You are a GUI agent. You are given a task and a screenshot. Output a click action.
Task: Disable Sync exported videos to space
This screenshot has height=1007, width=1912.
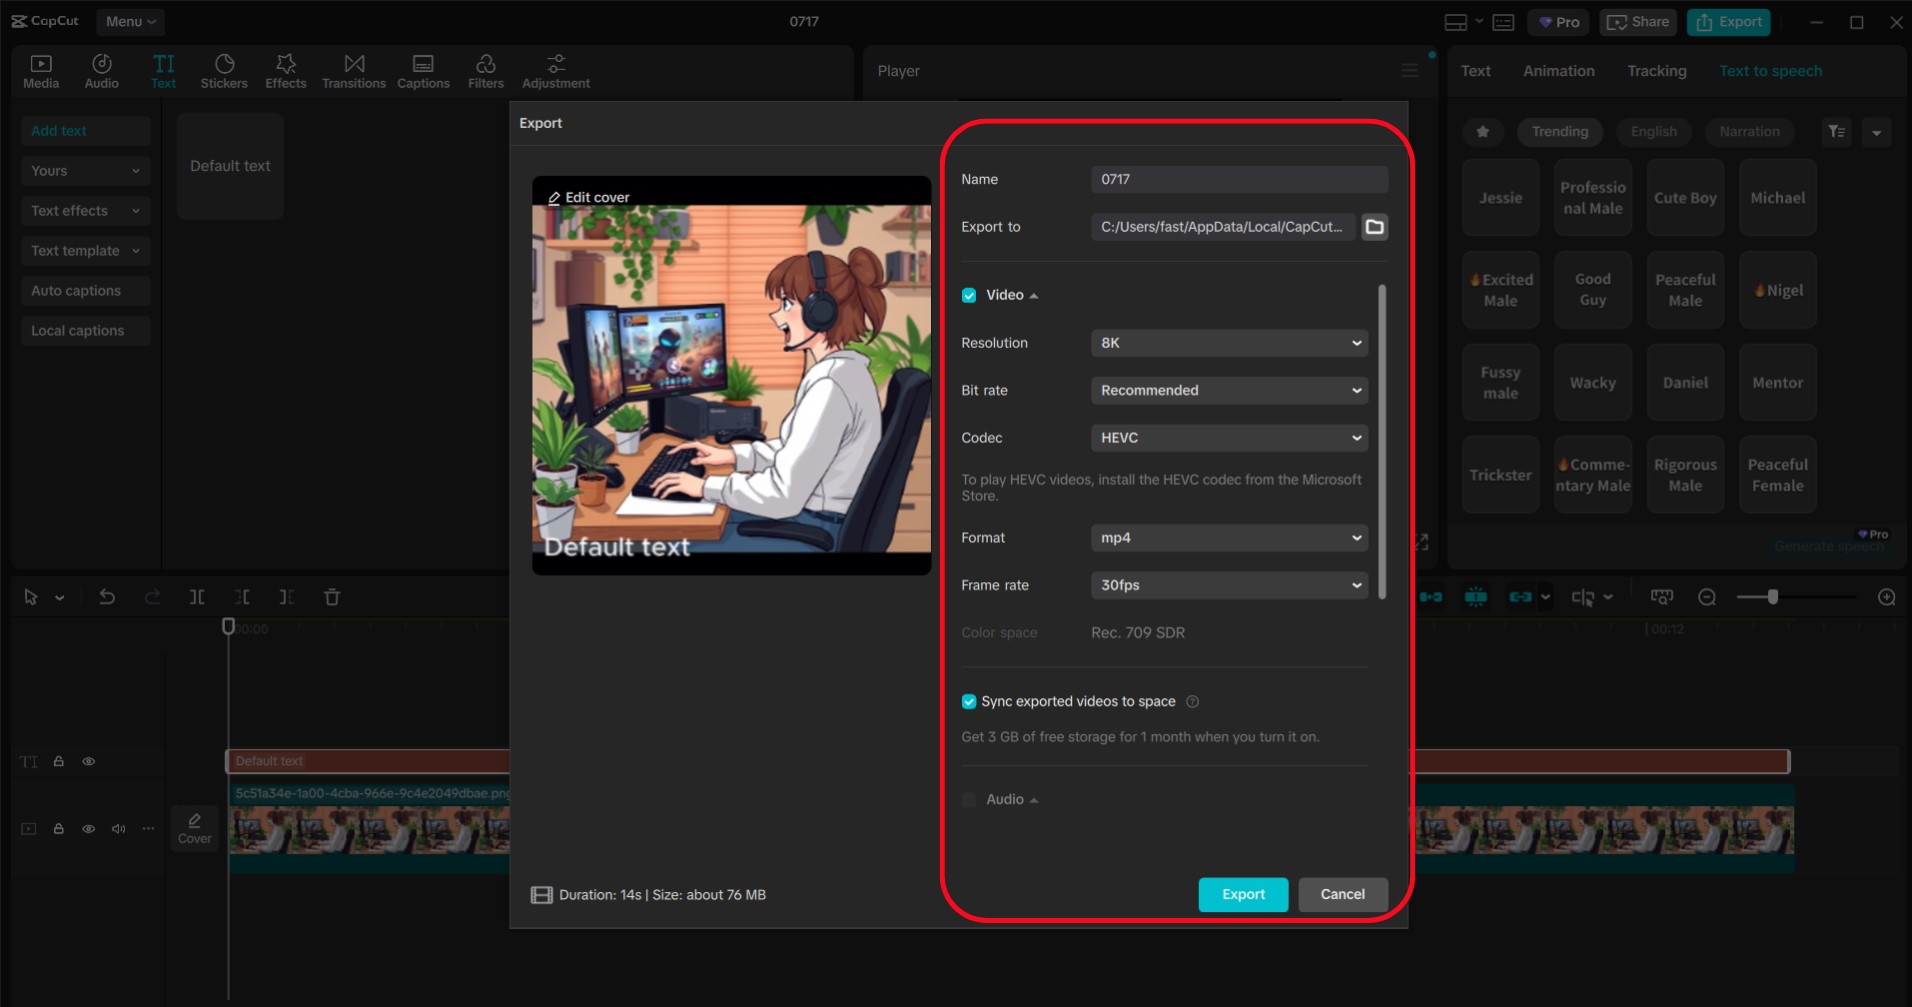(x=969, y=702)
